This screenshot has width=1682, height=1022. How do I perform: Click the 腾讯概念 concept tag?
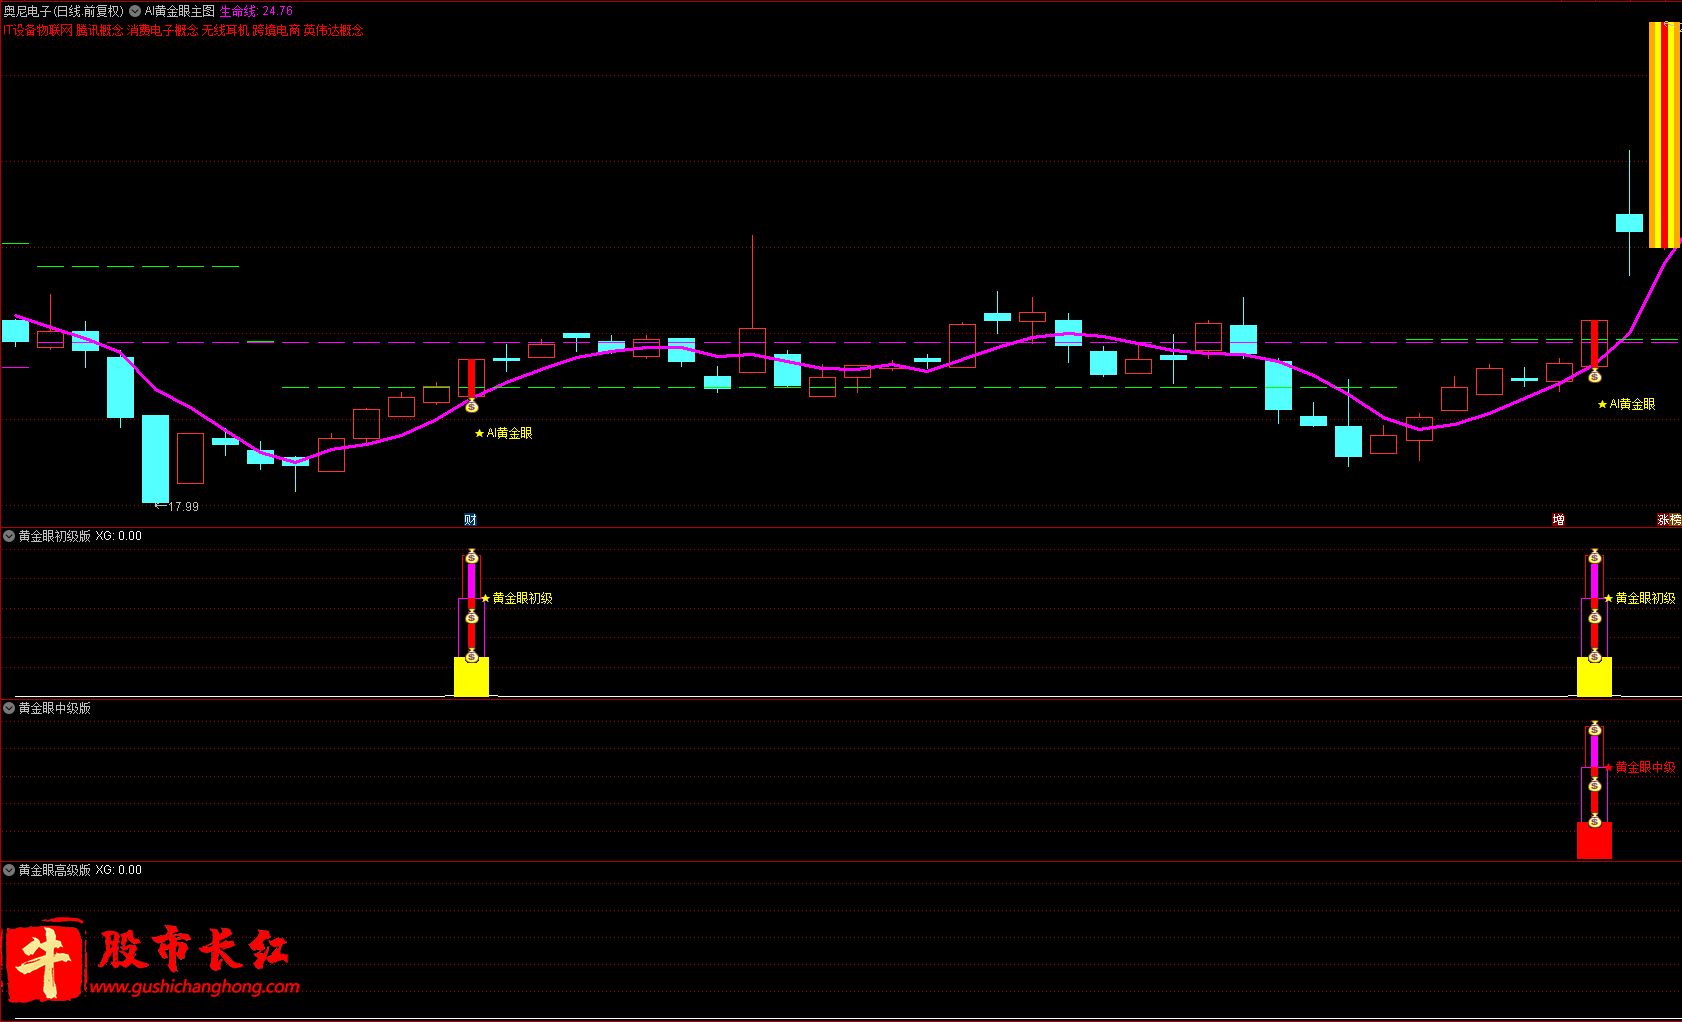click(100, 30)
